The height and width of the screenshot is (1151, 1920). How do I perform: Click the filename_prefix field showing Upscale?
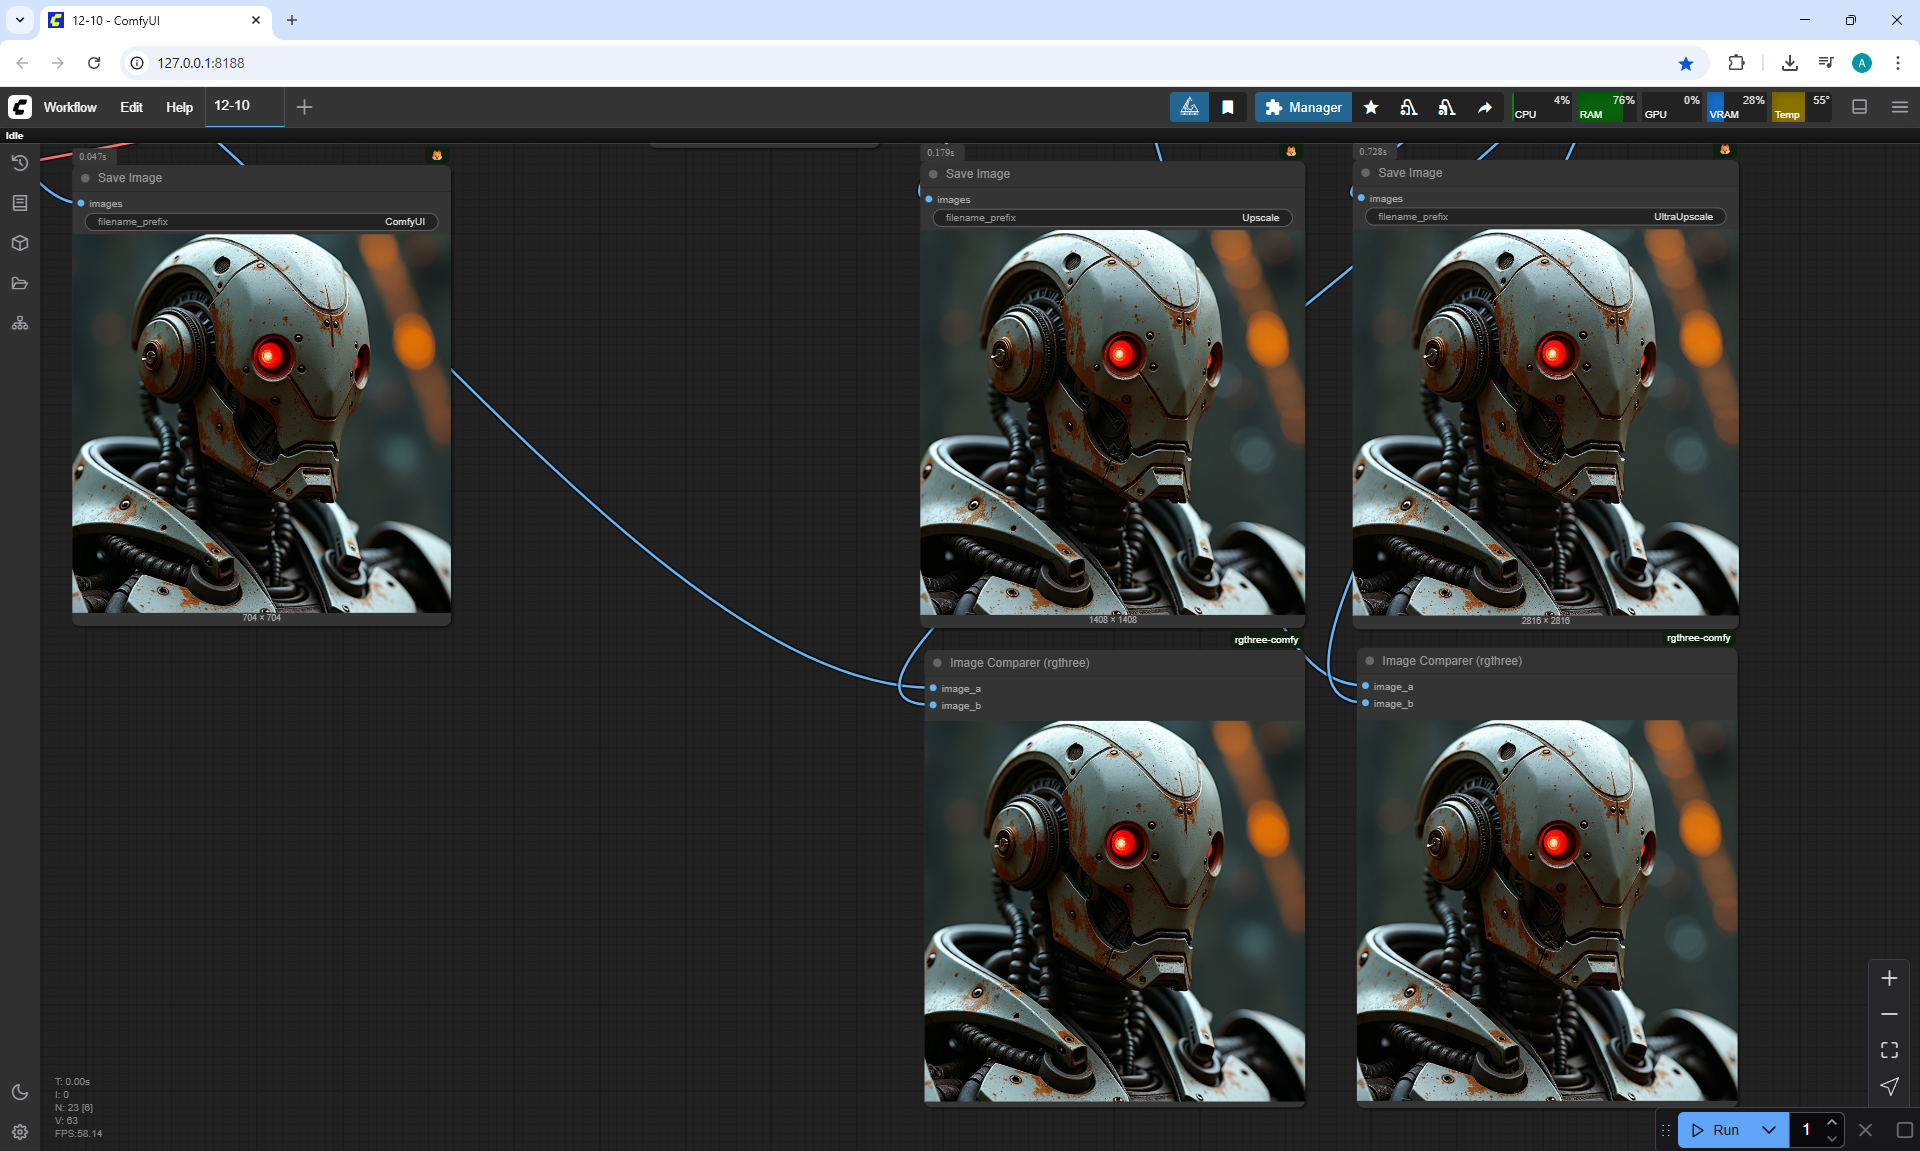(x=1112, y=218)
